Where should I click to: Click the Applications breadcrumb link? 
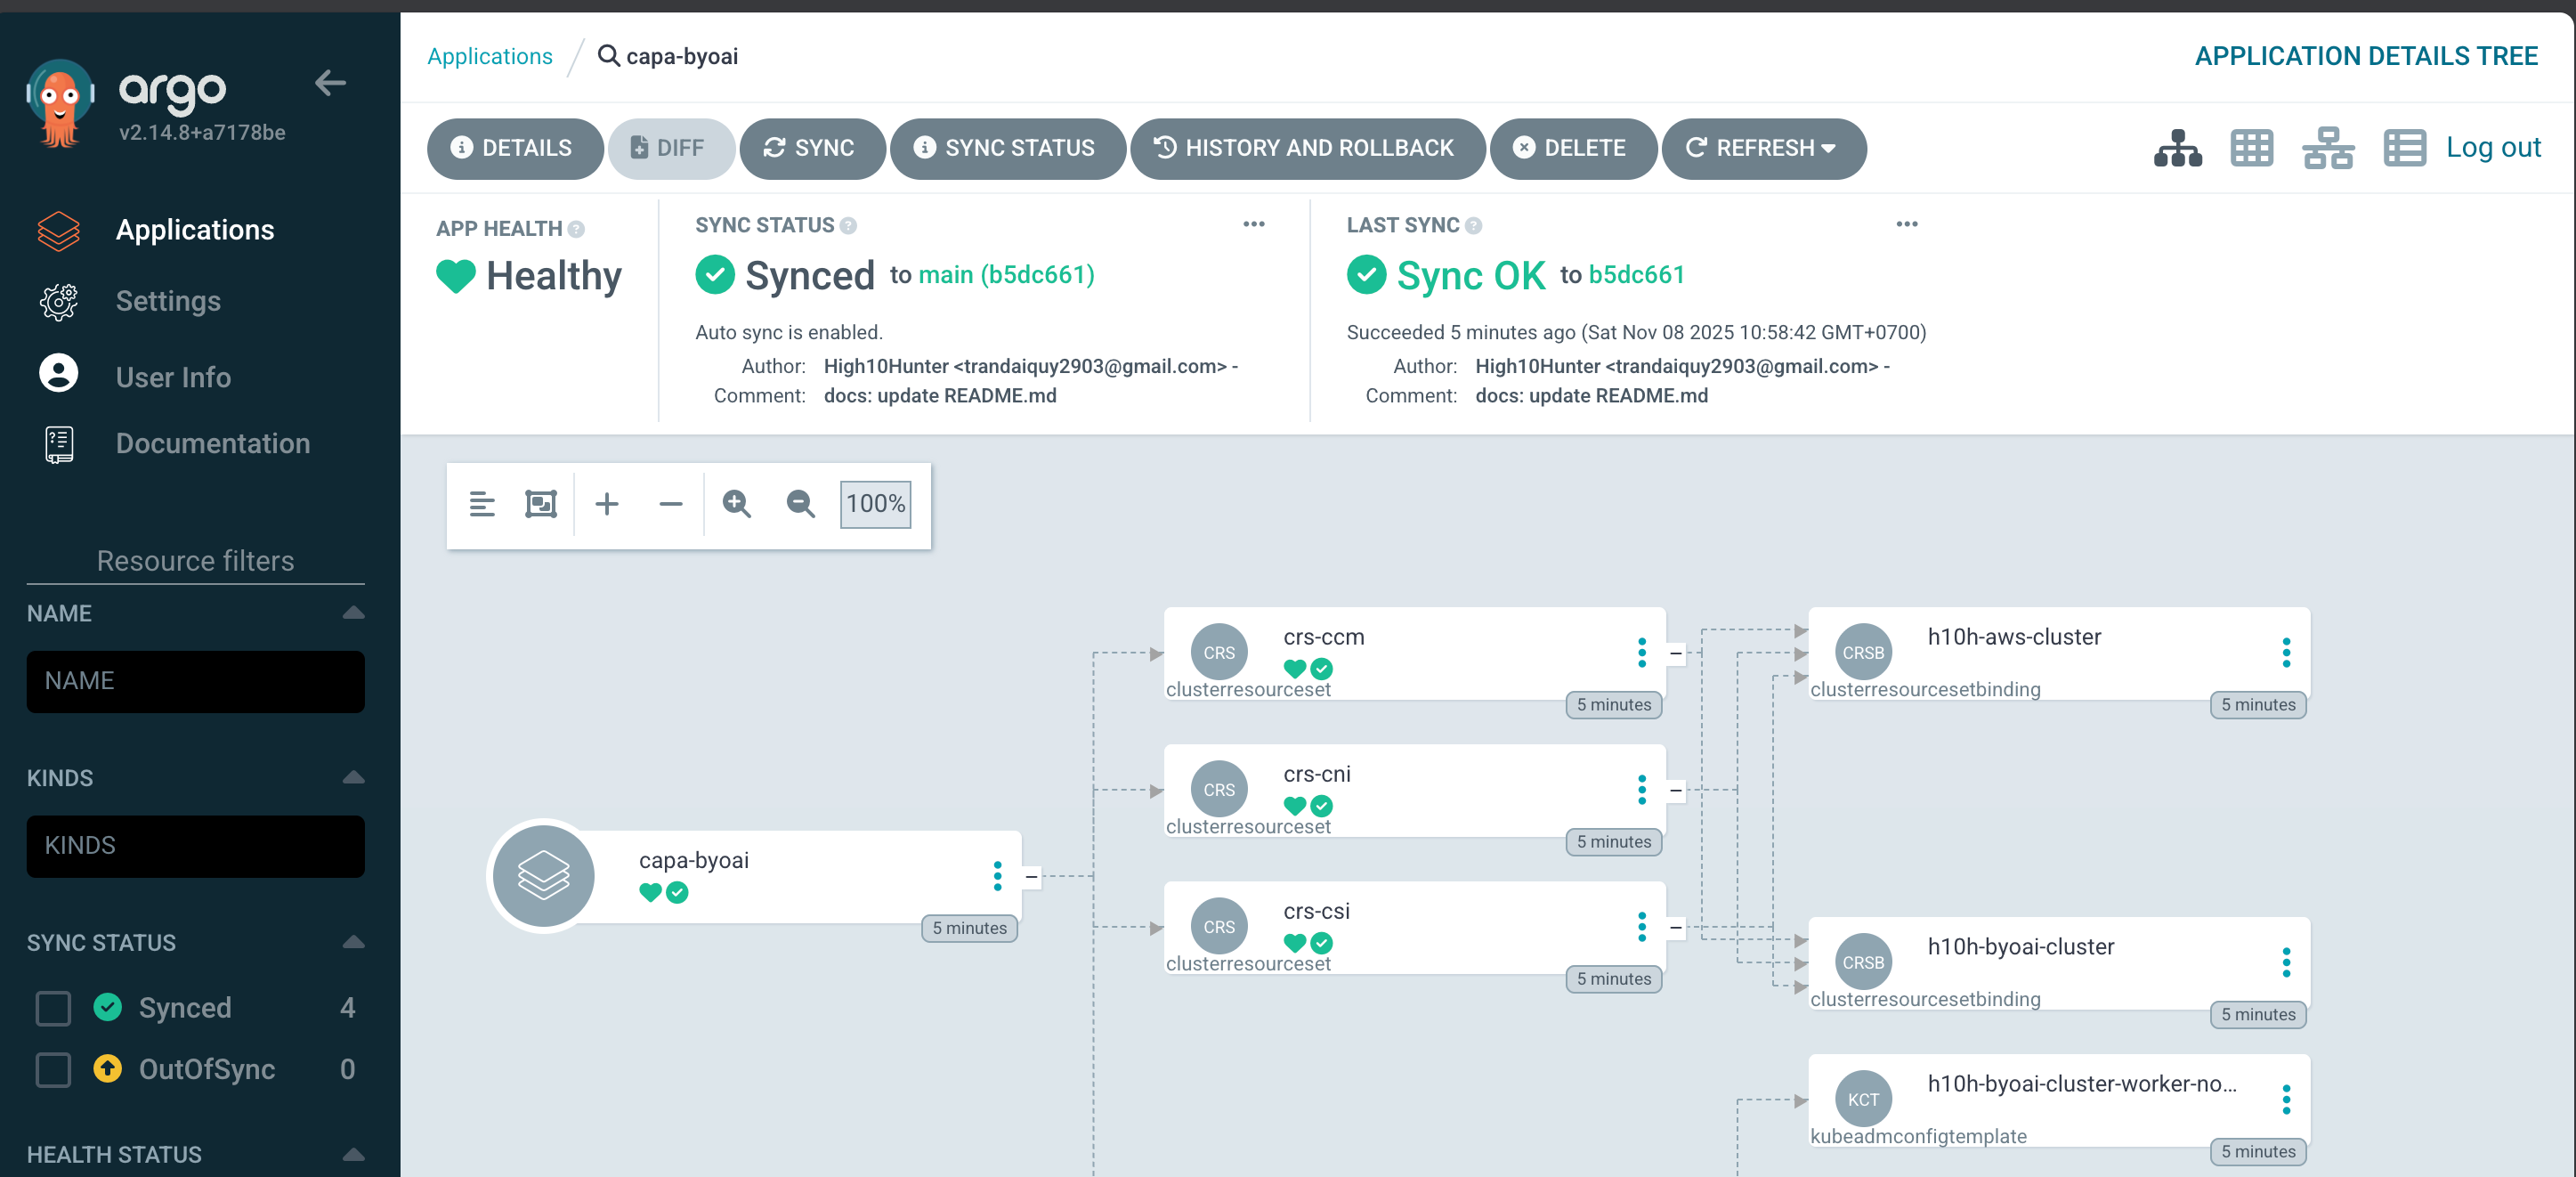(489, 56)
